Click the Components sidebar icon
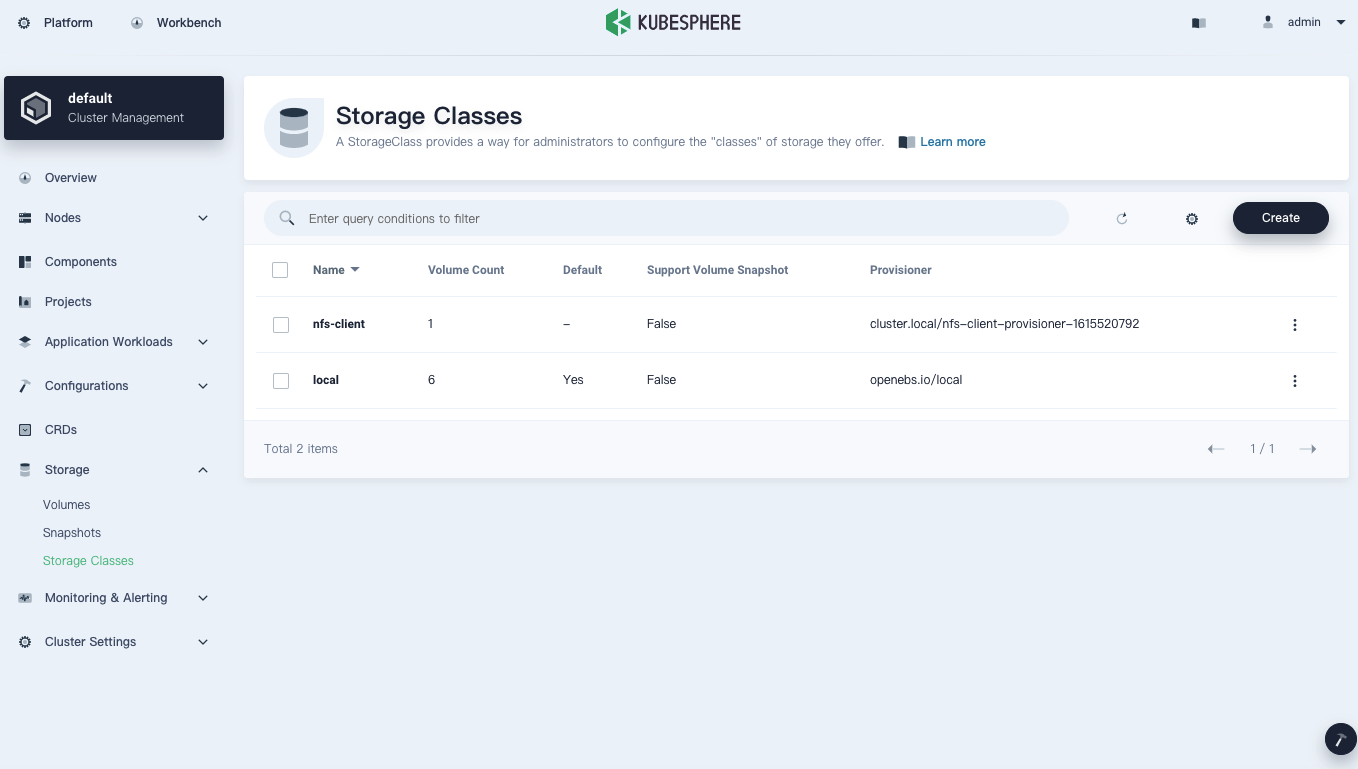The image size is (1358, 769). (x=24, y=262)
